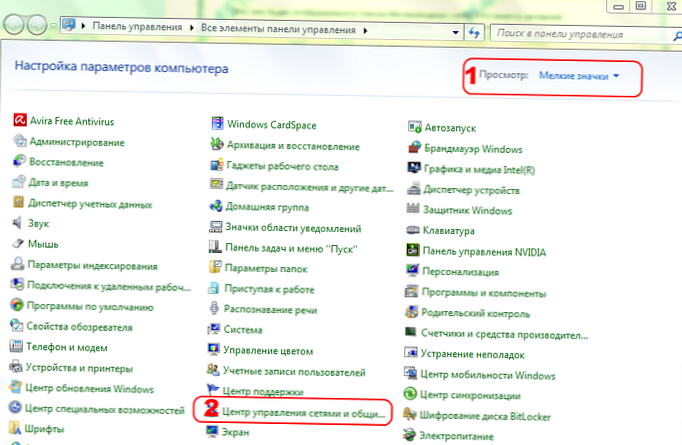Open Датчик расположения и другие датчики link
The width and height of the screenshot is (682, 445).
click(x=309, y=187)
